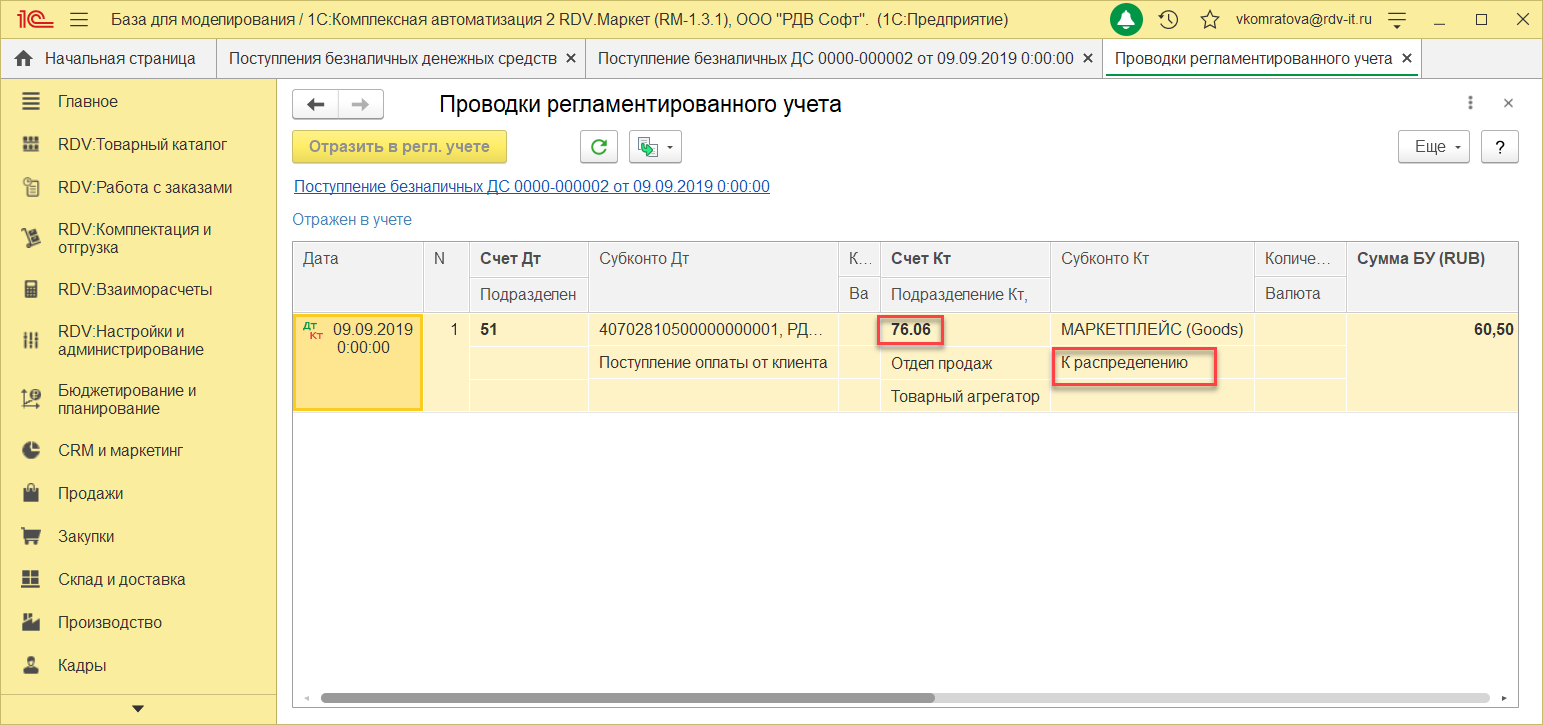Click the amount cell 60,50
Viewport: 1543px width, 725px height.
1431,330
